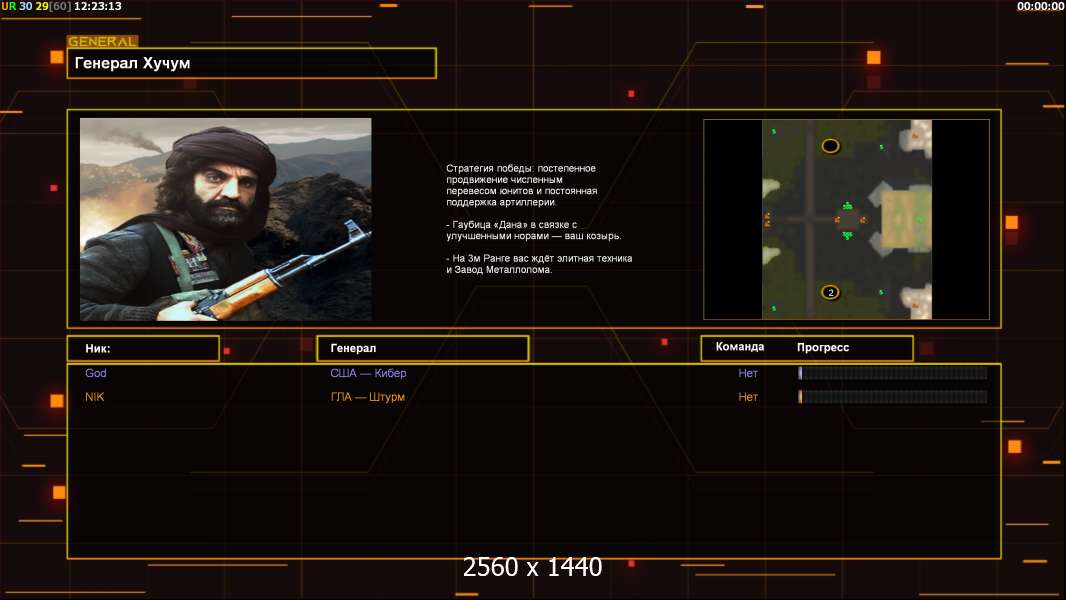Select player name God
This screenshot has height=600, width=1066.
pyautogui.click(x=96, y=373)
